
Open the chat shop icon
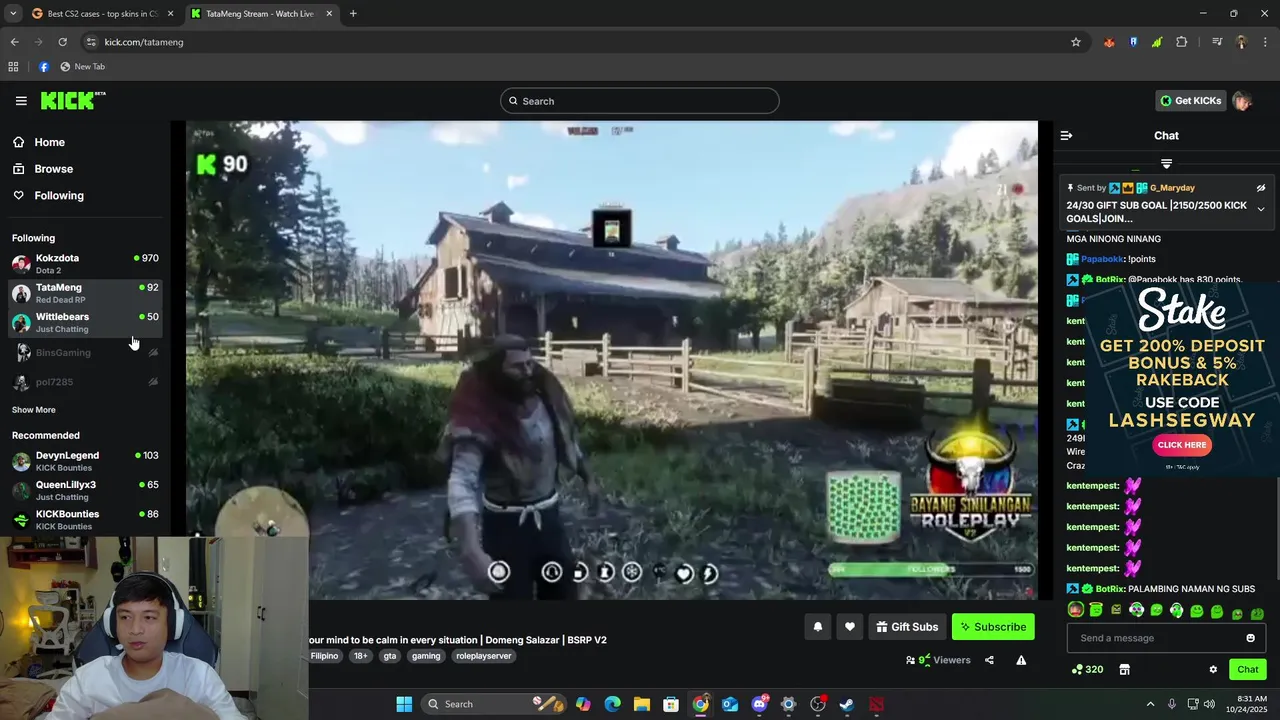pos(1124,669)
